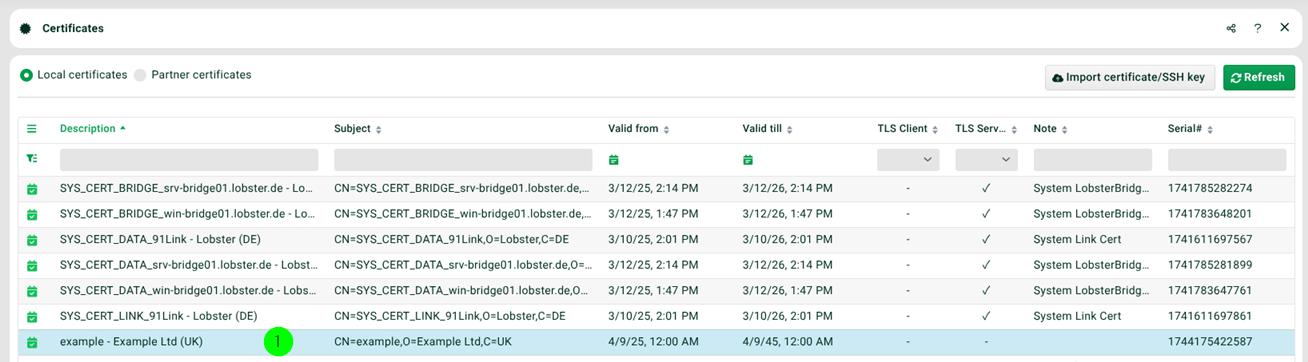Click the share icon in title bar

[1231, 28]
